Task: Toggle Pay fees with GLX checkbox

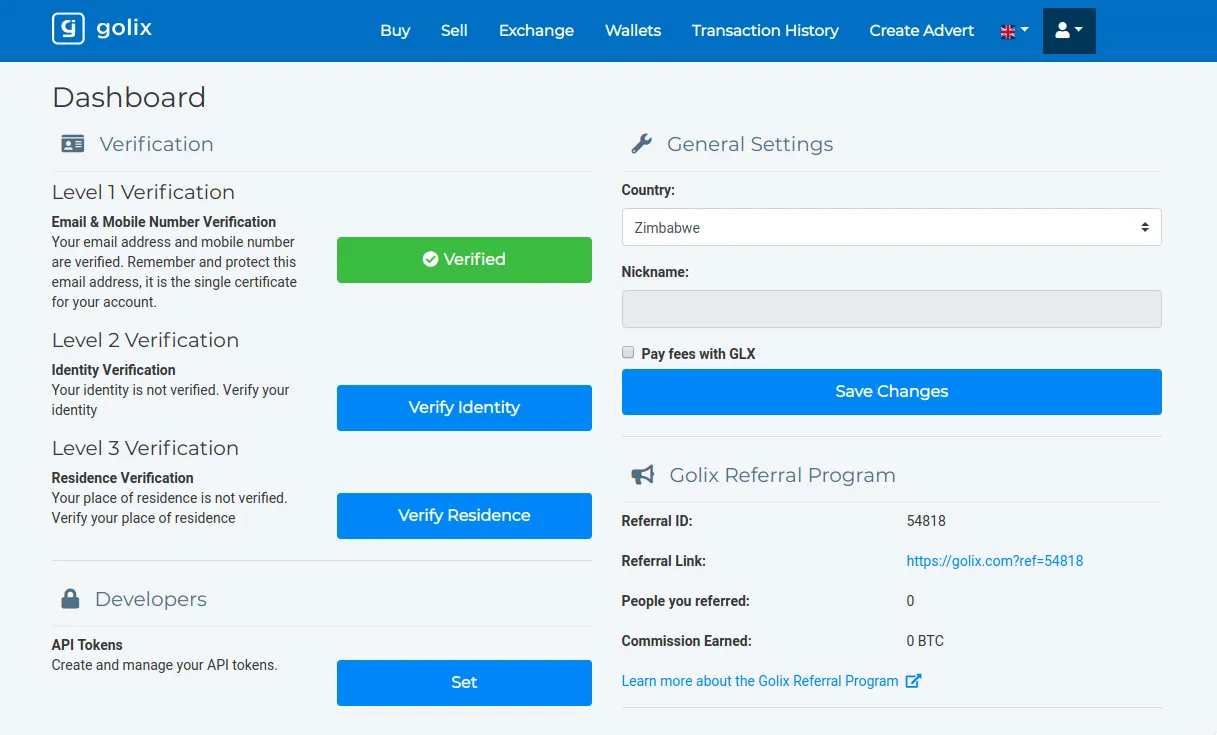Action: pyautogui.click(x=628, y=352)
